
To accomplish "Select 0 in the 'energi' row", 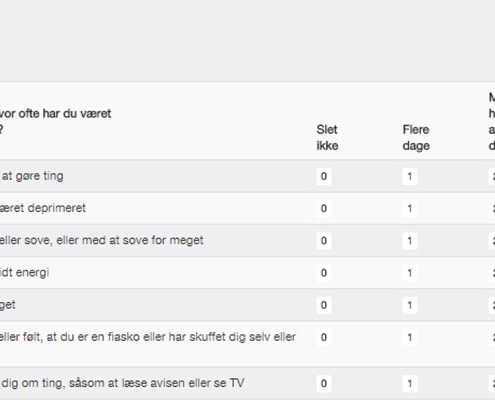I will point(324,273).
